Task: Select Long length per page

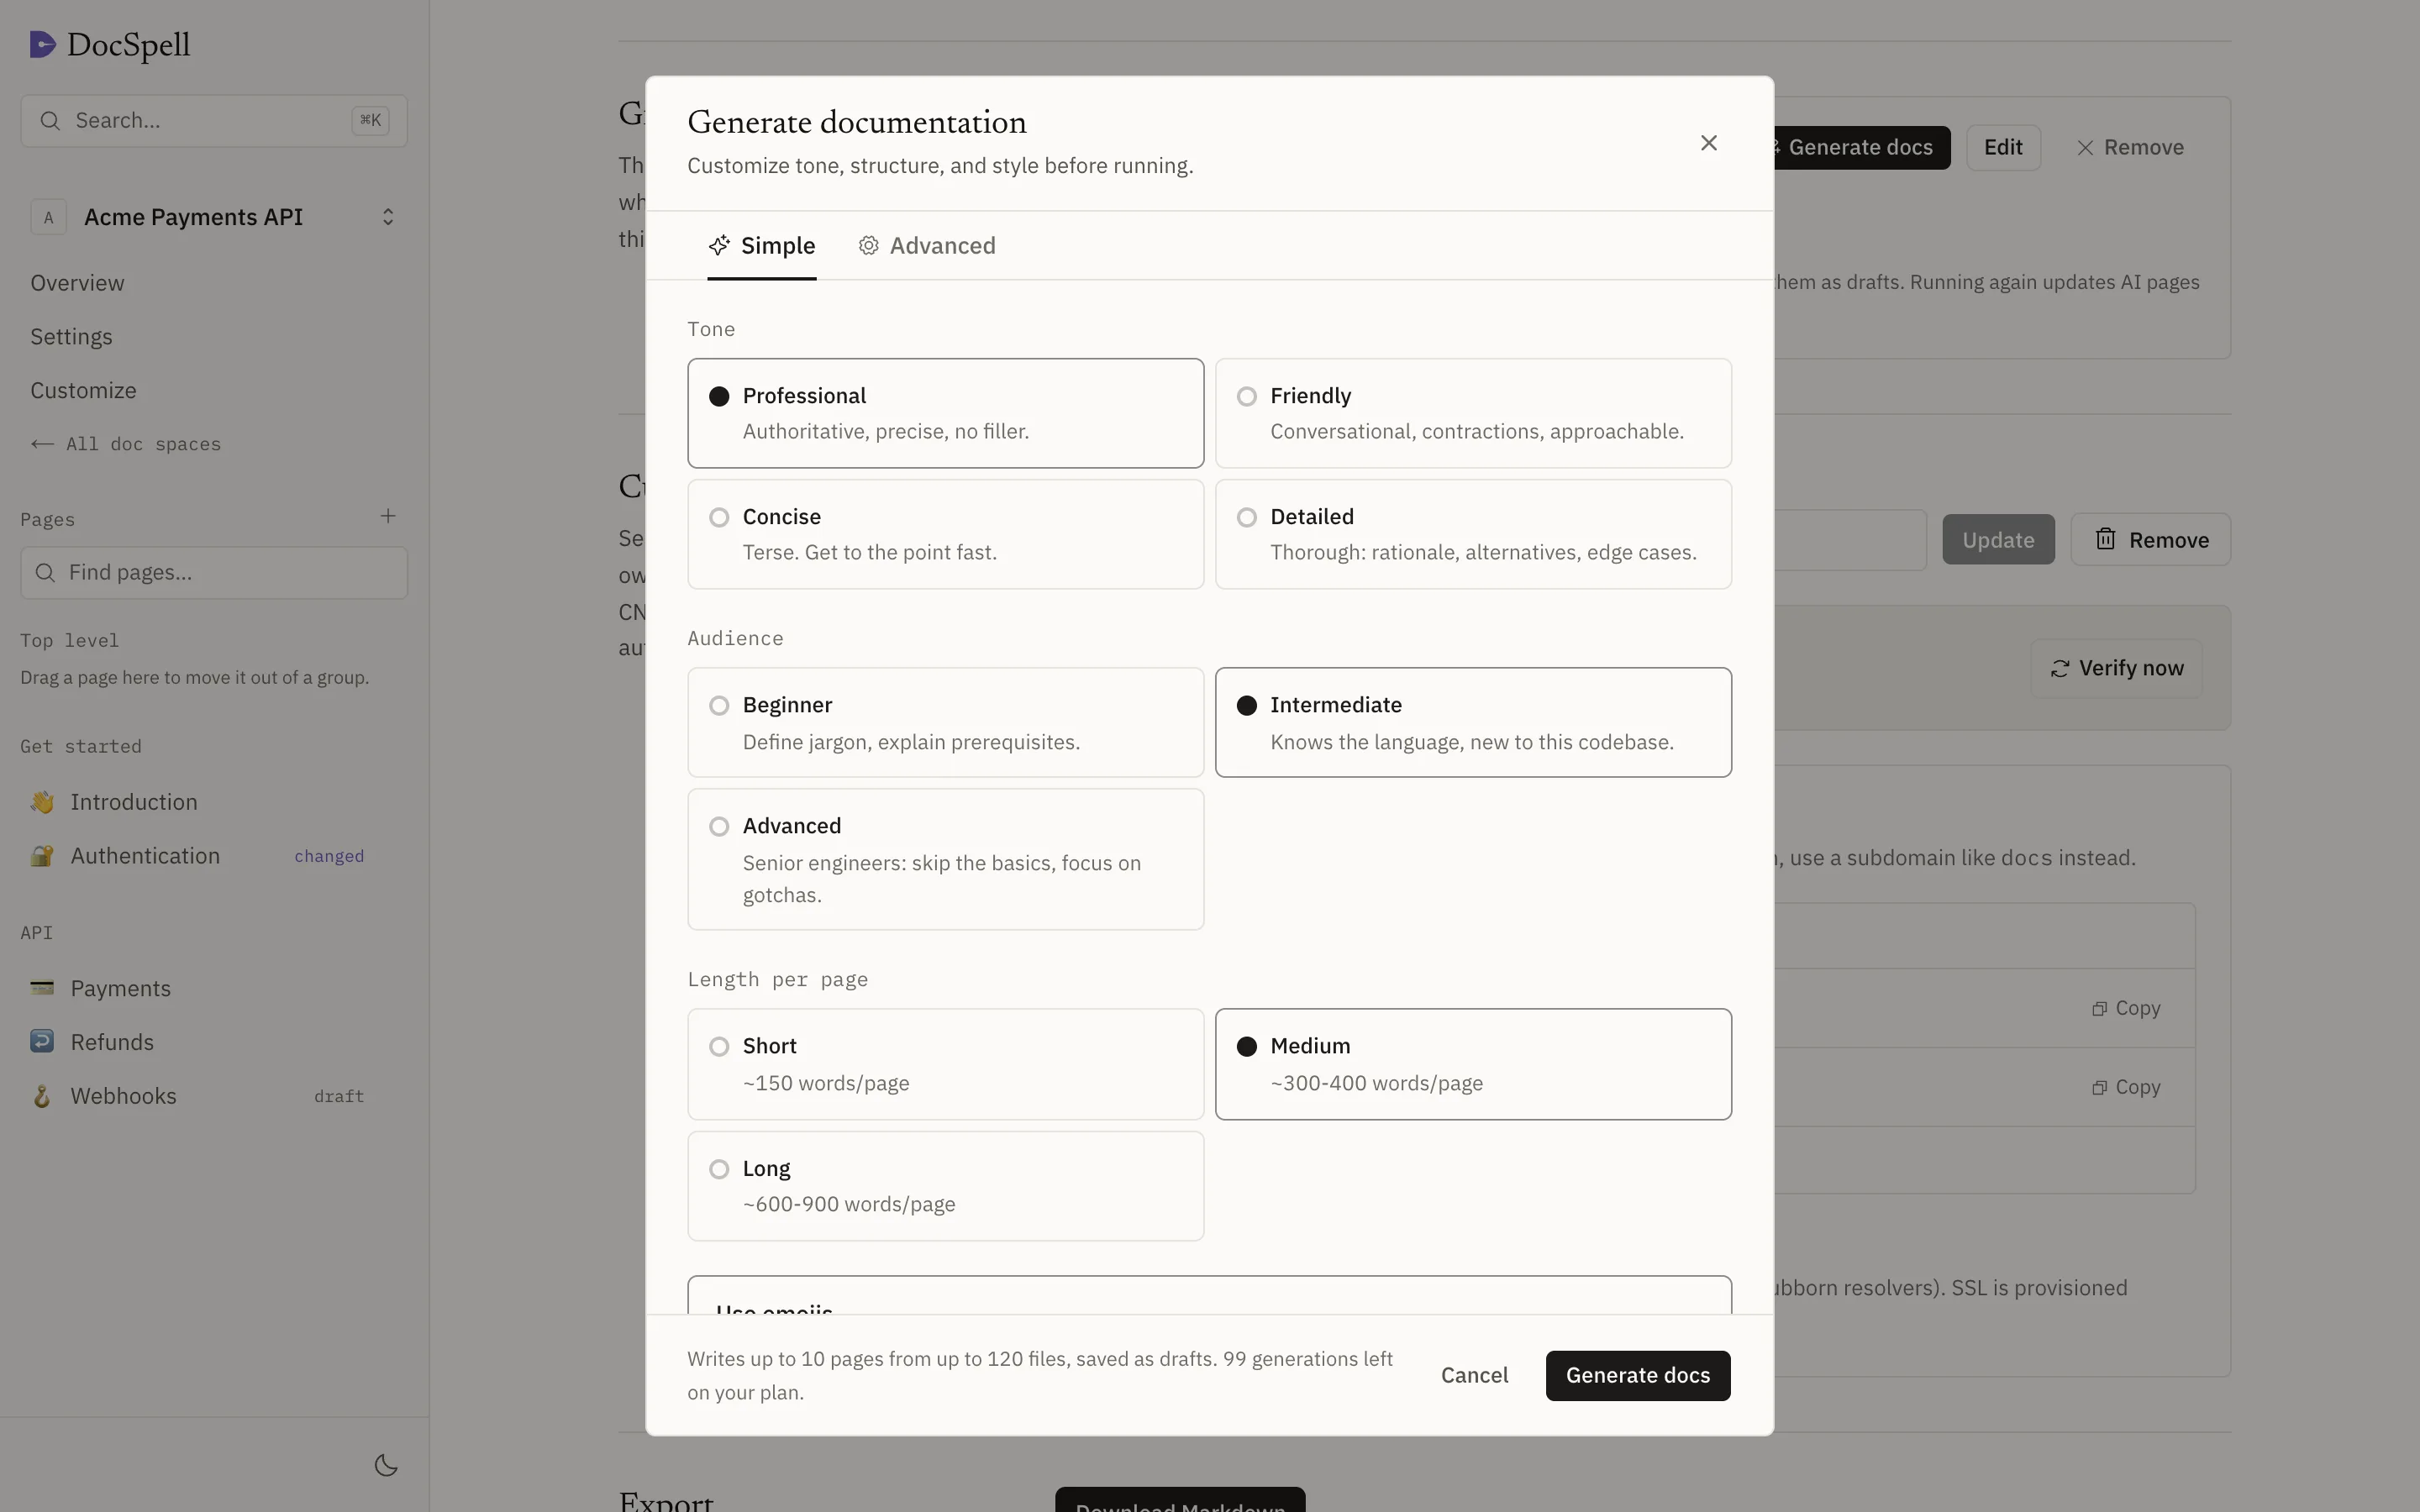Action: click(945, 1186)
